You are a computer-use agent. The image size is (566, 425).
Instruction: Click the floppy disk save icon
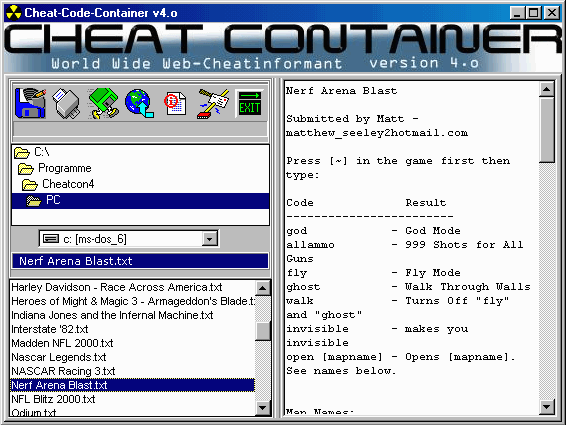click(x=31, y=103)
